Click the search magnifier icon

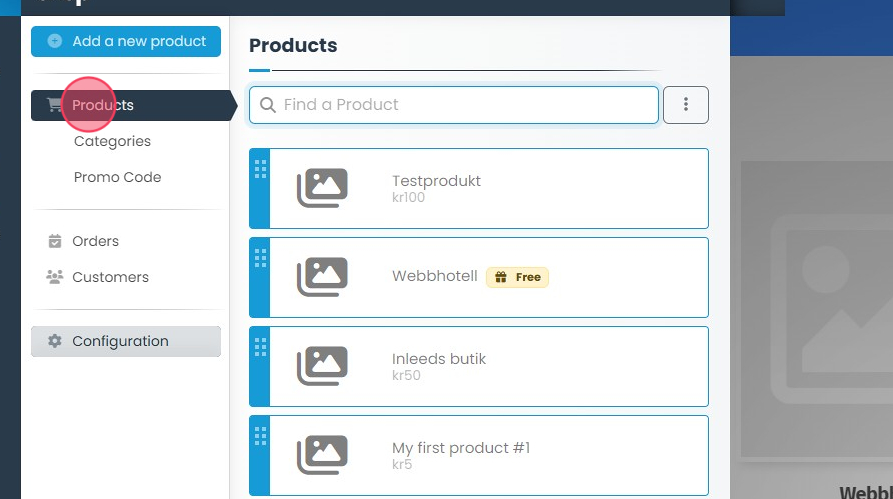pos(268,105)
